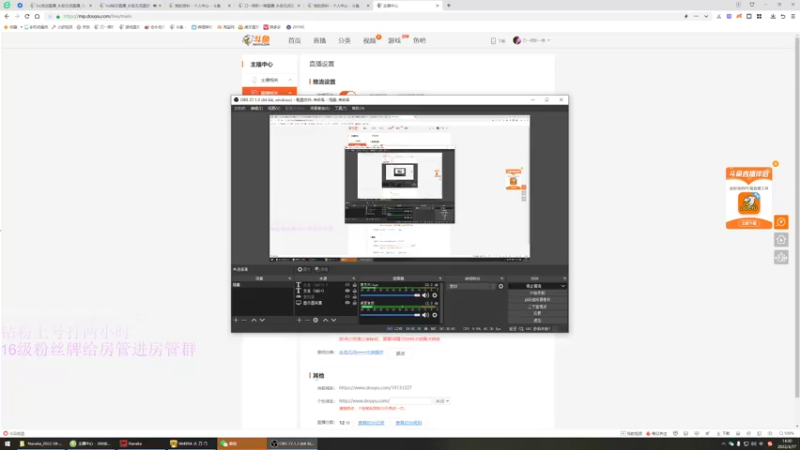Click the 退出 button in OBS controls
This screenshot has height=450, width=800.
point(537,320)
